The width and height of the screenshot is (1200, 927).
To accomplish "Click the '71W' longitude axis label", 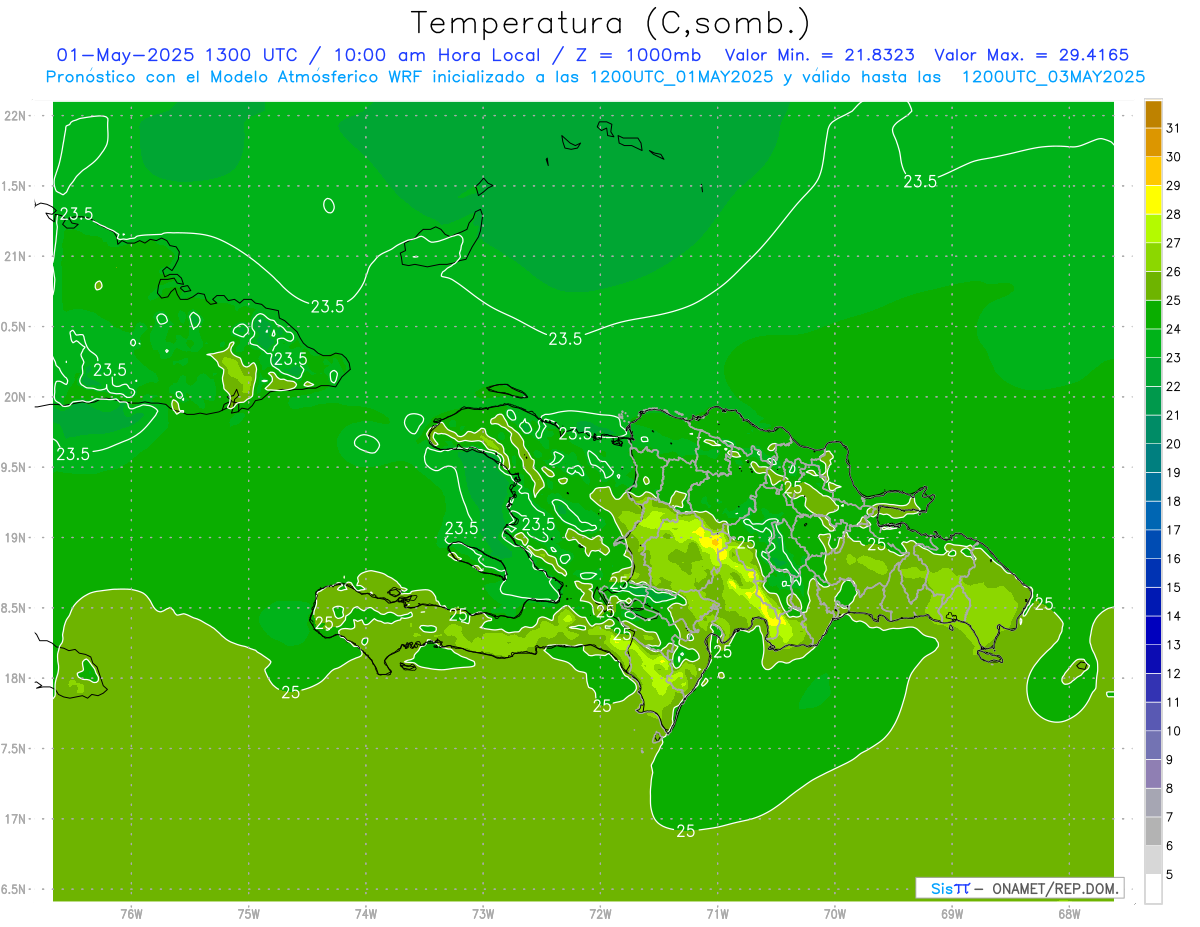I will [717, 914].
